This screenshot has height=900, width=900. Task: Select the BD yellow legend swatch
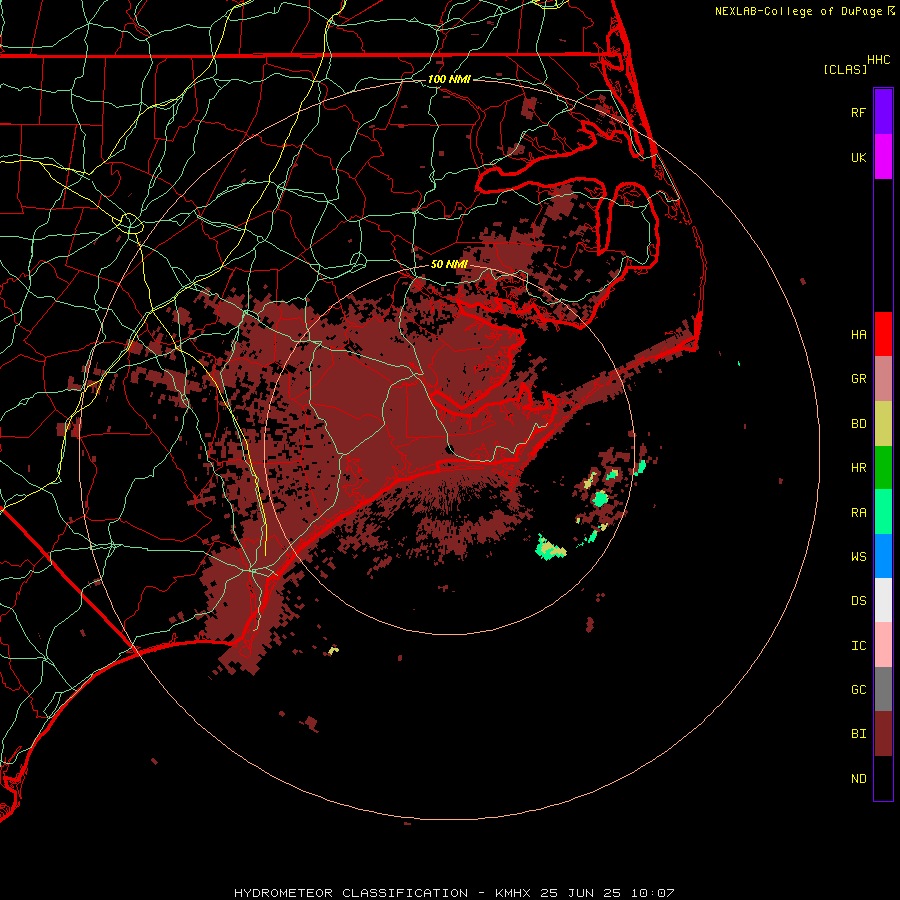click(x=883, y=424)
